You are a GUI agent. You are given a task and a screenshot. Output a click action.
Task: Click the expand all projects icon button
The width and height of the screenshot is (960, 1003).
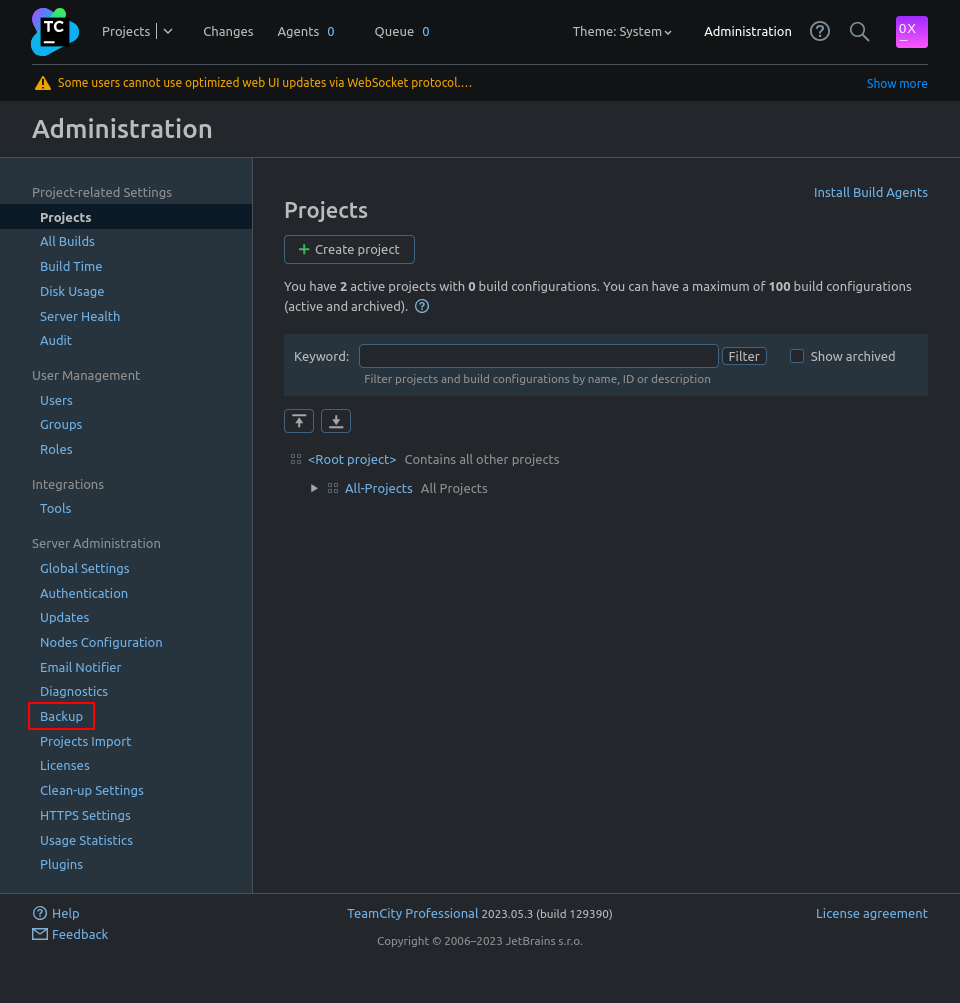pos(336,421)
